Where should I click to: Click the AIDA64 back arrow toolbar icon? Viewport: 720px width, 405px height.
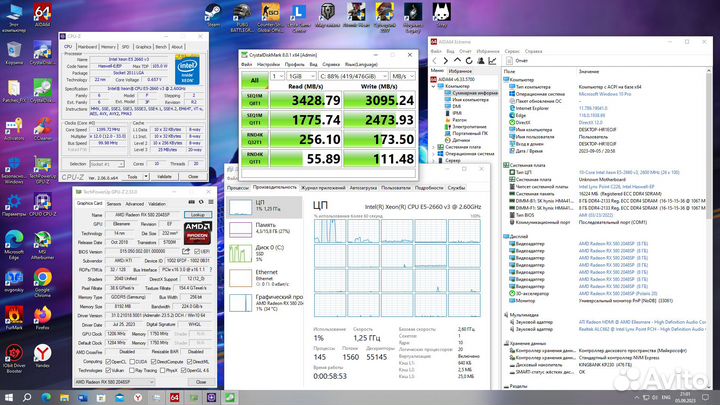click(434, 61)
